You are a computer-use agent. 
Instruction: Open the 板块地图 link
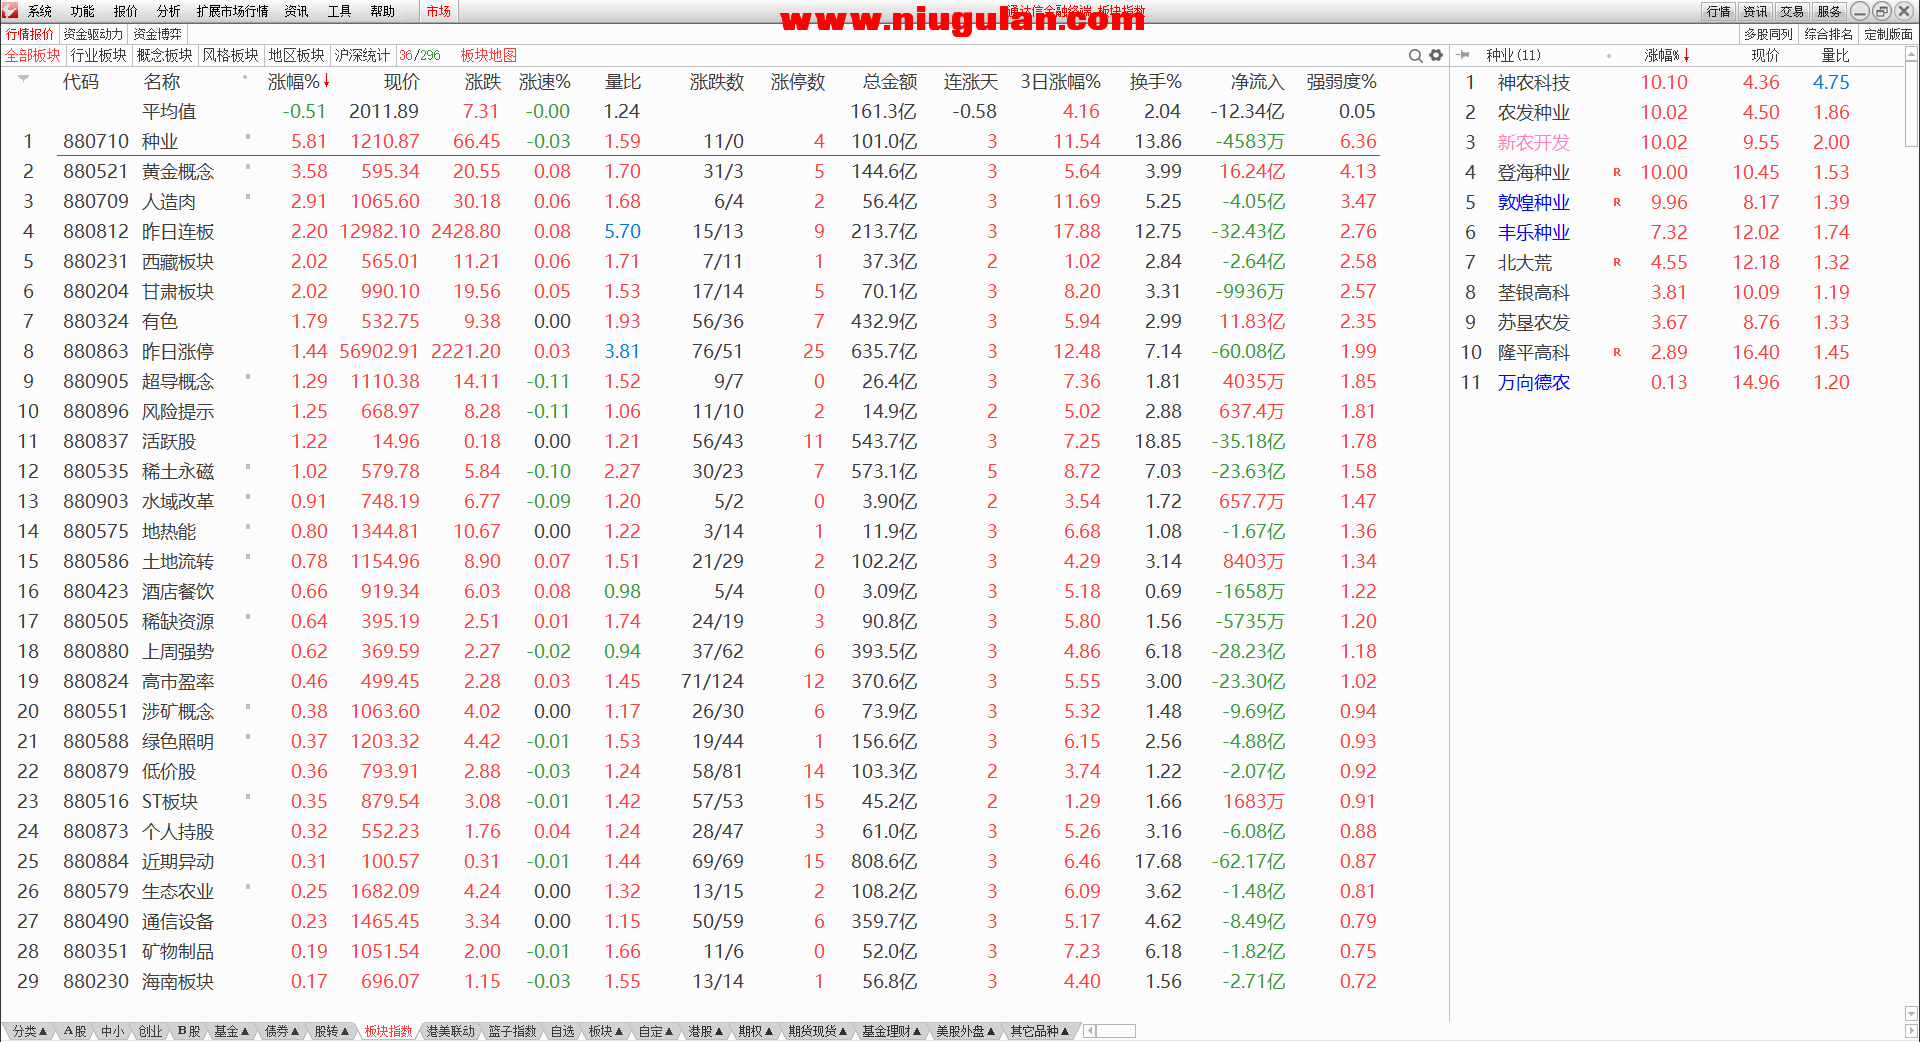point(489,55)
